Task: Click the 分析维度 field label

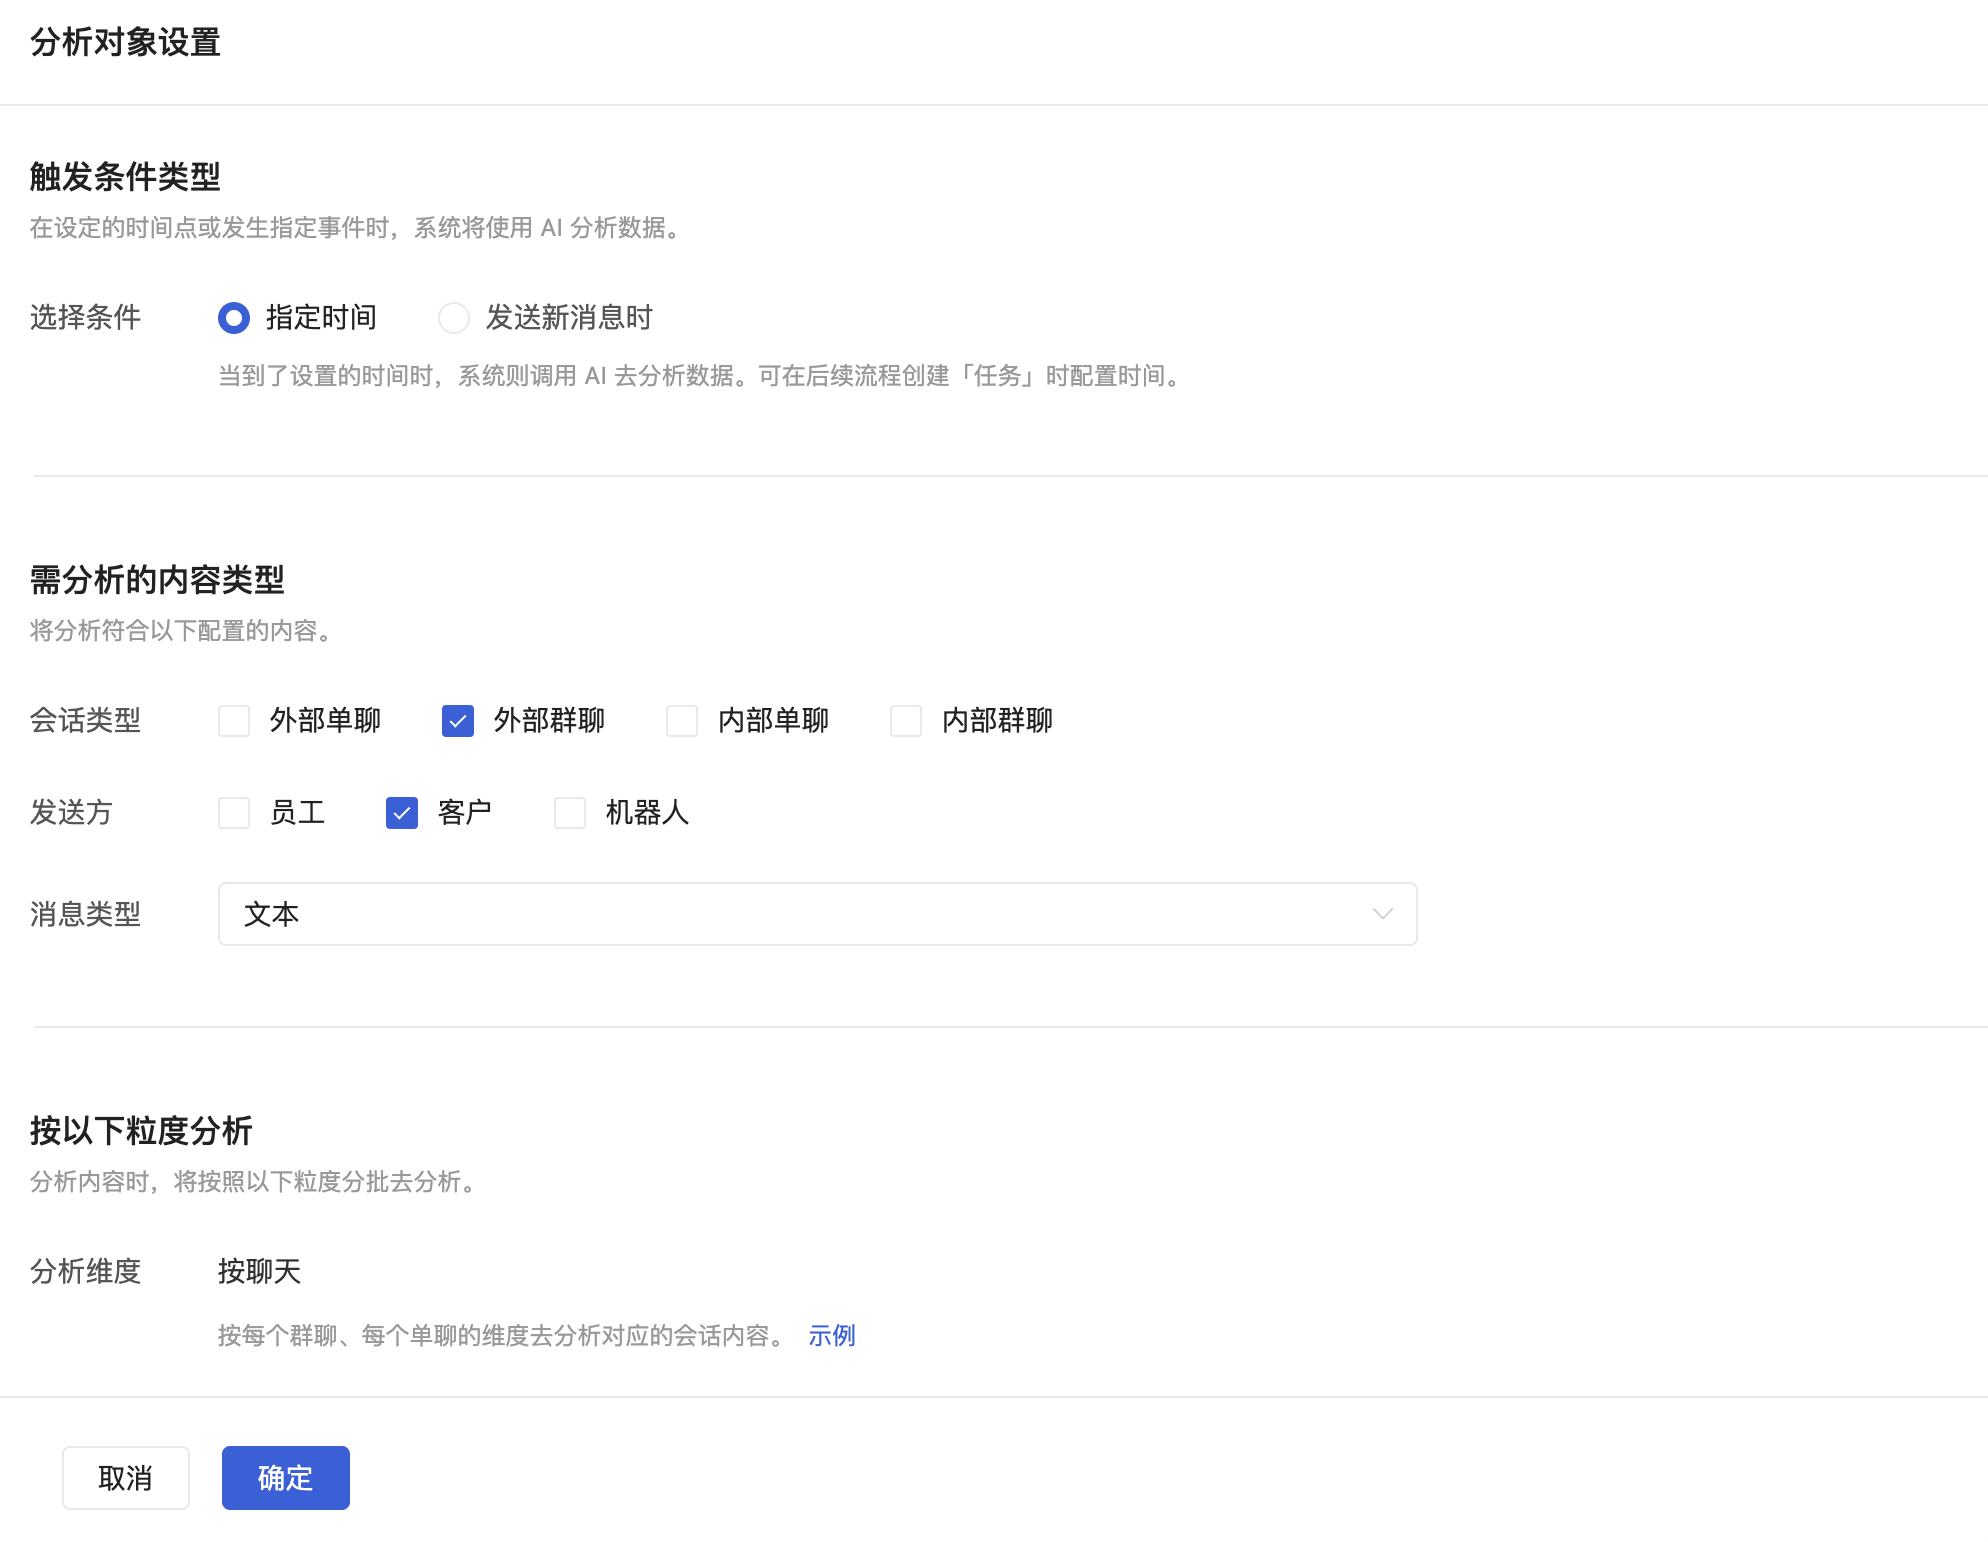Action: pos(86,1272)
